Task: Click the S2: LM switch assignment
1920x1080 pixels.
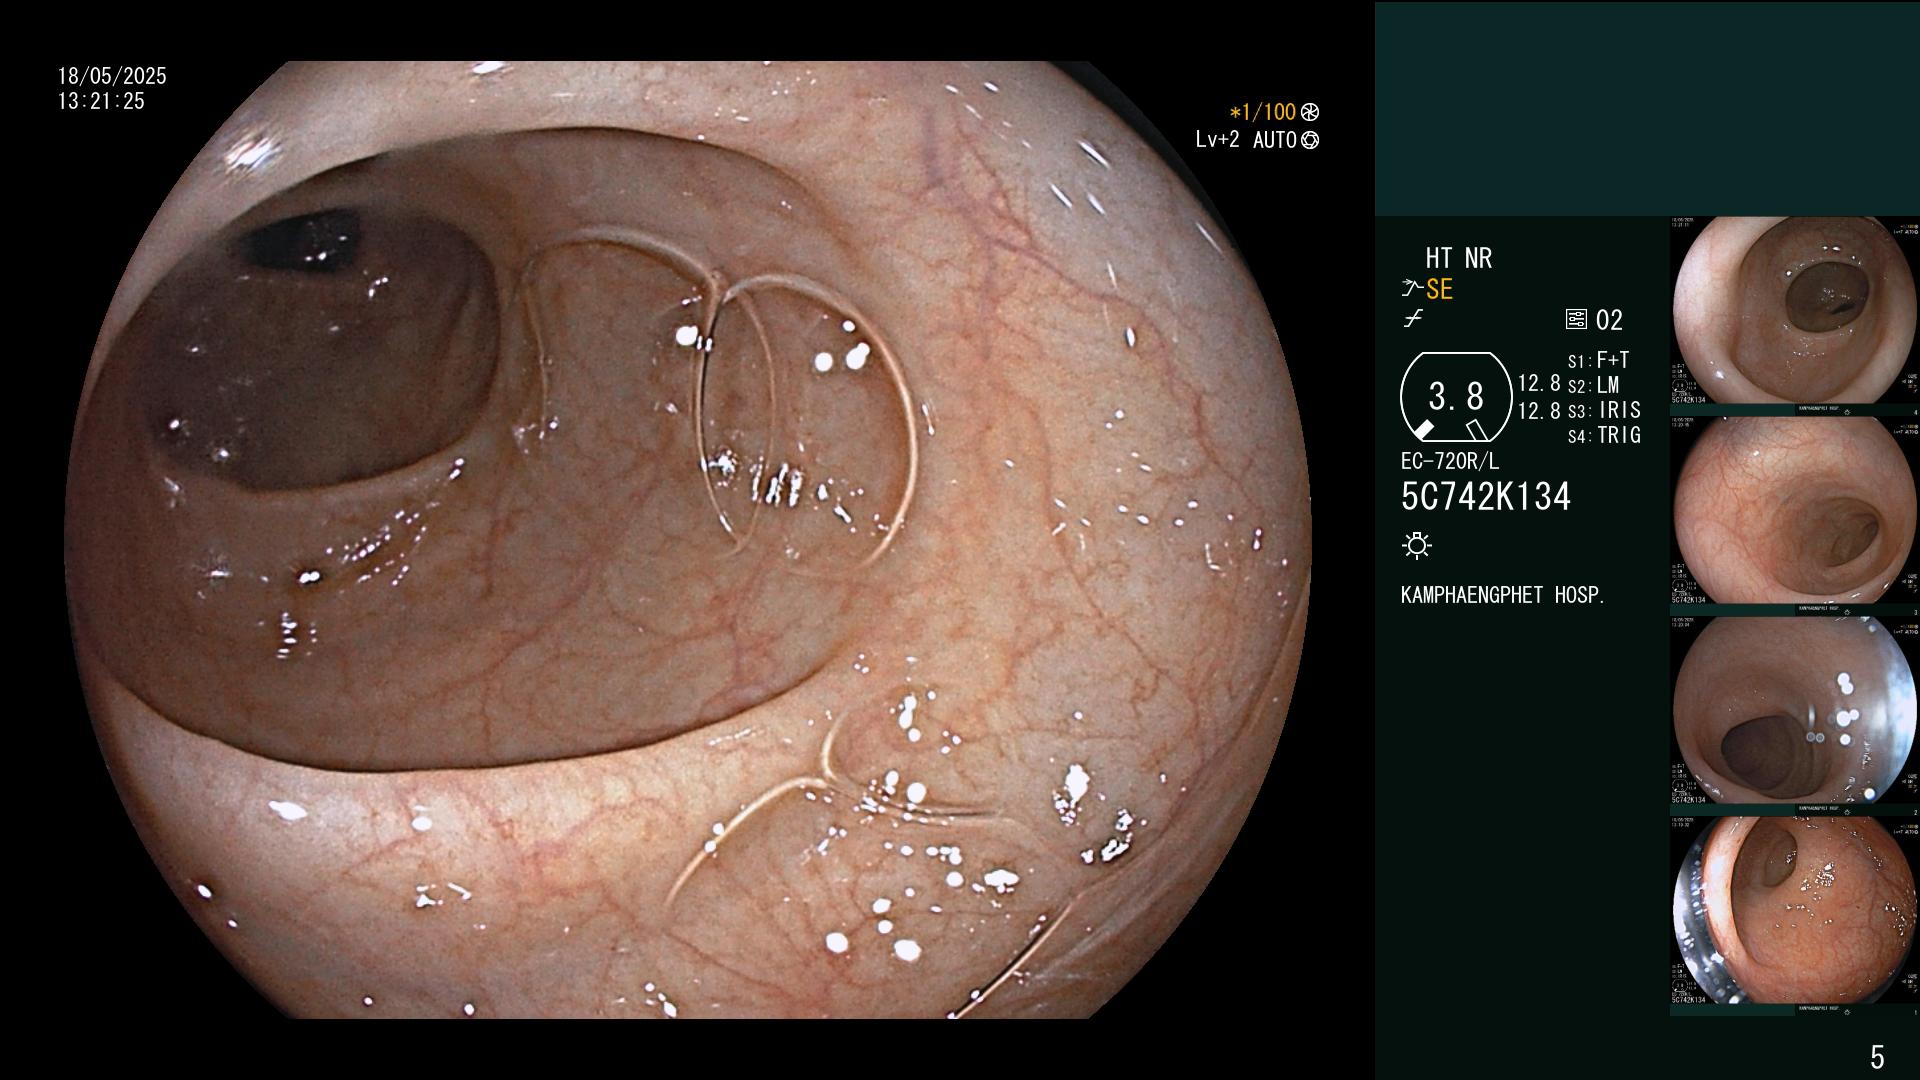Action: click(x=1593, y=385)
